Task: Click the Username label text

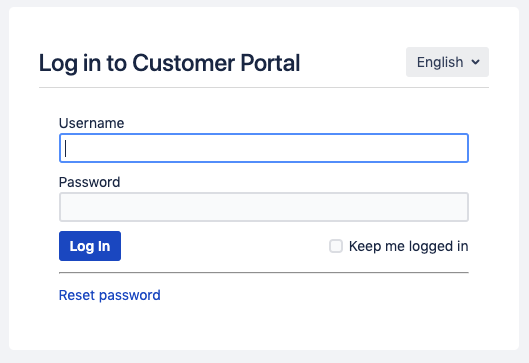Action: [x=91, y=123]
